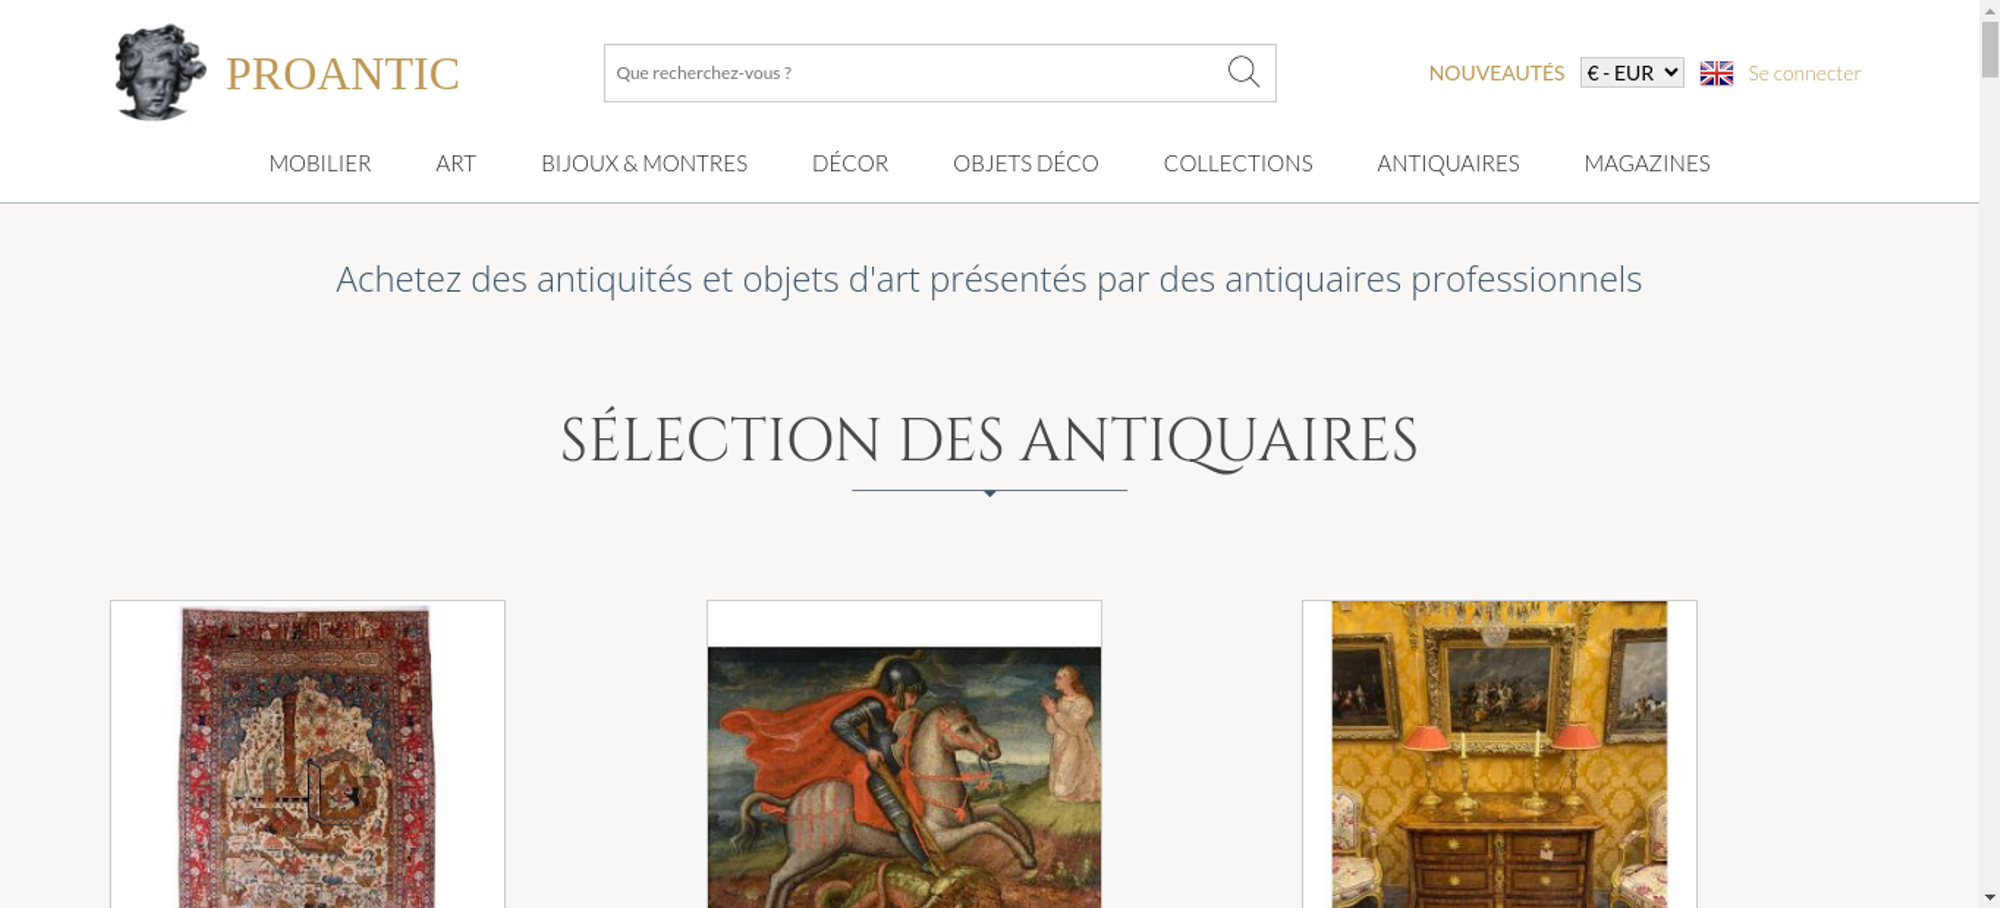Open the yellow salon commode thumbnail
Image resolution: width=2000 pixels, height=908 pixels.
coord(1499,754)
